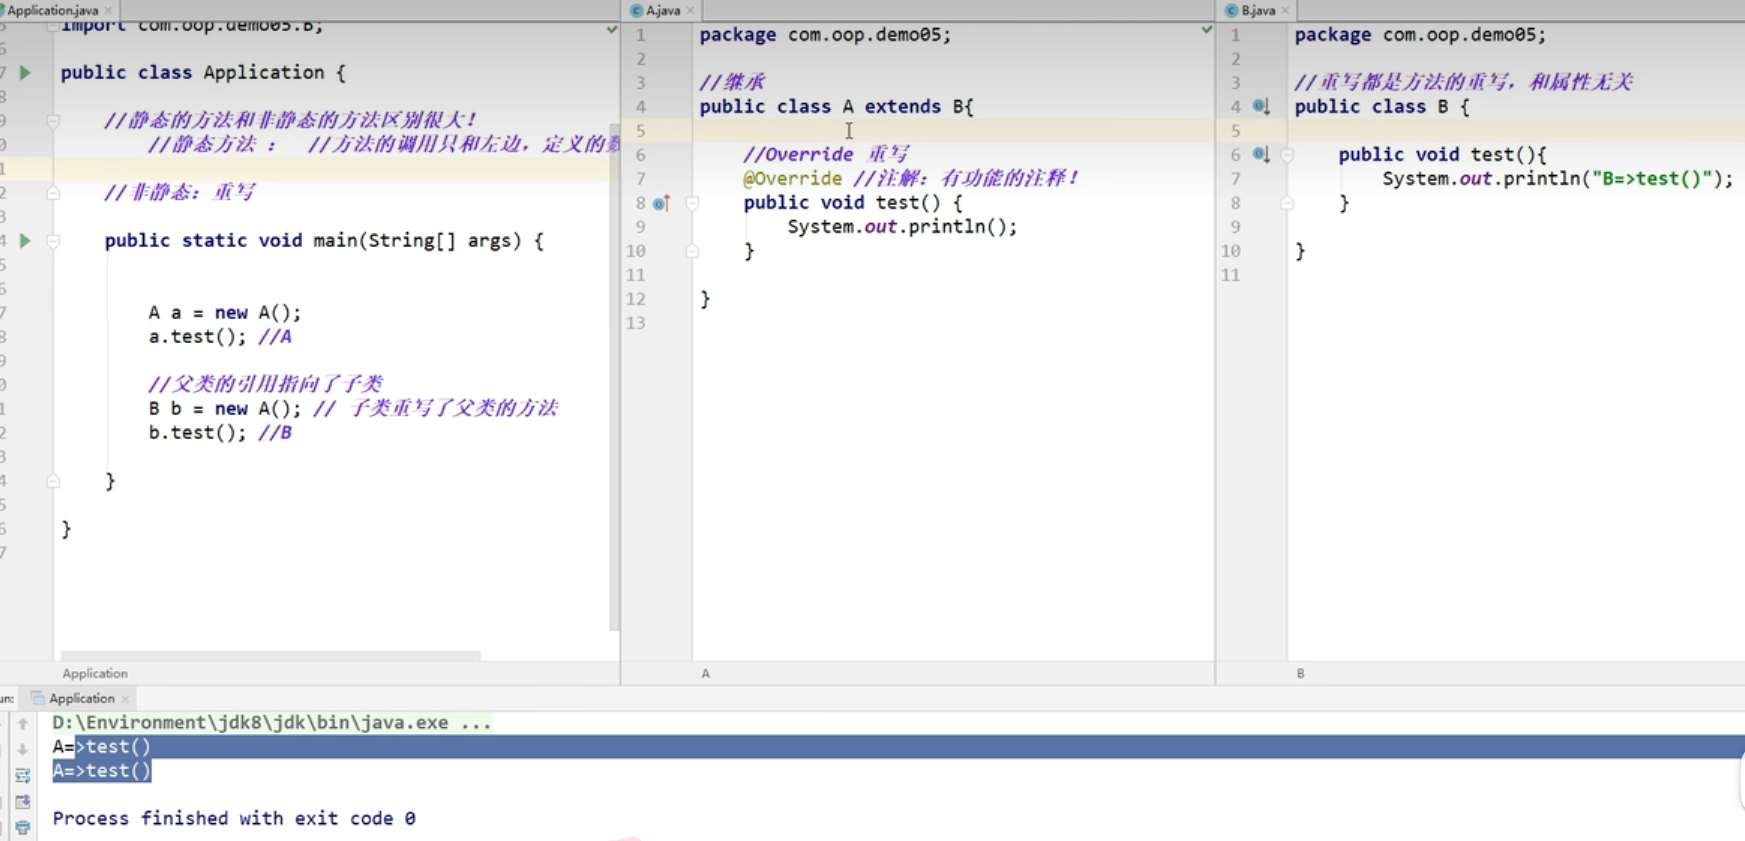The width and height of the screenshot is (1745, 841).
Task: Click the run configuration icon on the Application run tab
Action: click(38, 698)
